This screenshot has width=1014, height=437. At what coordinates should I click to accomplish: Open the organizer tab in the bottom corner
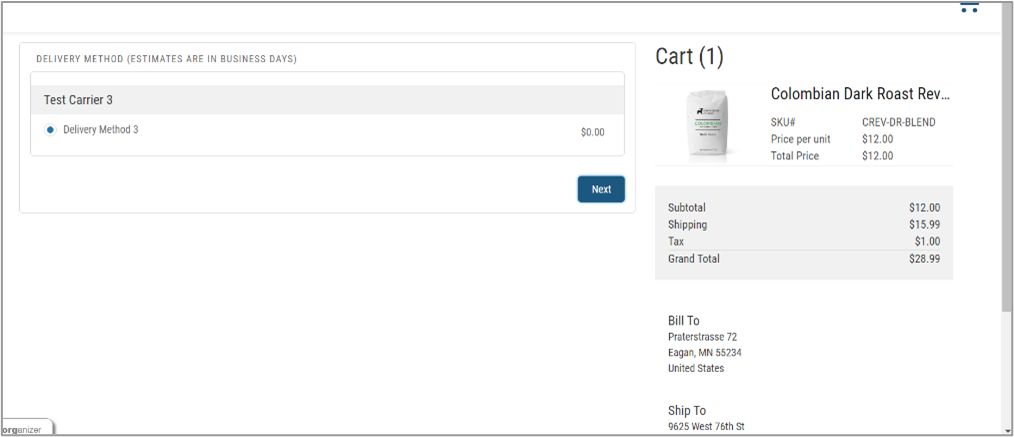26,429
